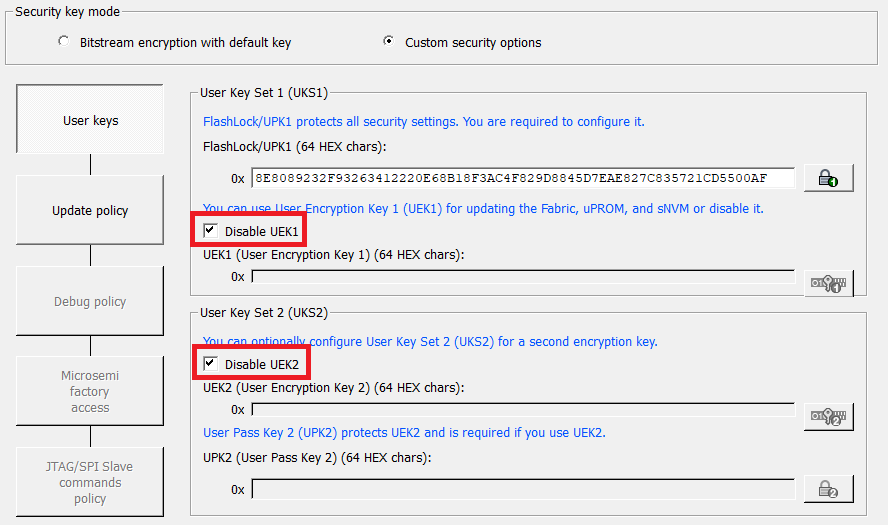This screenshot has width=888, height=525.
Task: Click the FlashLock/UPK1 lock icon button
Action: (829, 178)
